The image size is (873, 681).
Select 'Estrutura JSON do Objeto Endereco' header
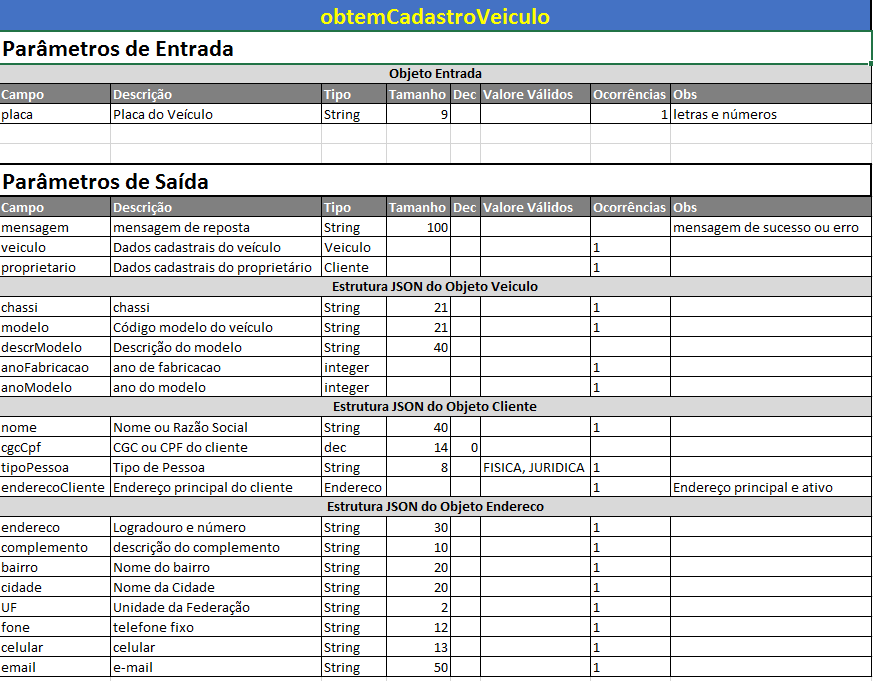pos(435,507)
